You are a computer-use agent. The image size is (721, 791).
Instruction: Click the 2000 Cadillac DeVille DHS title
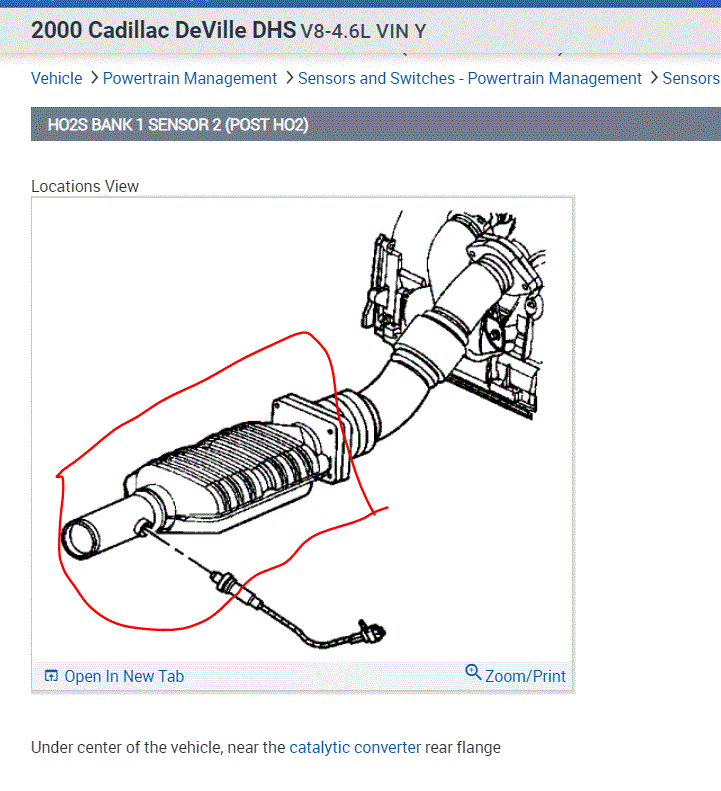163,30
